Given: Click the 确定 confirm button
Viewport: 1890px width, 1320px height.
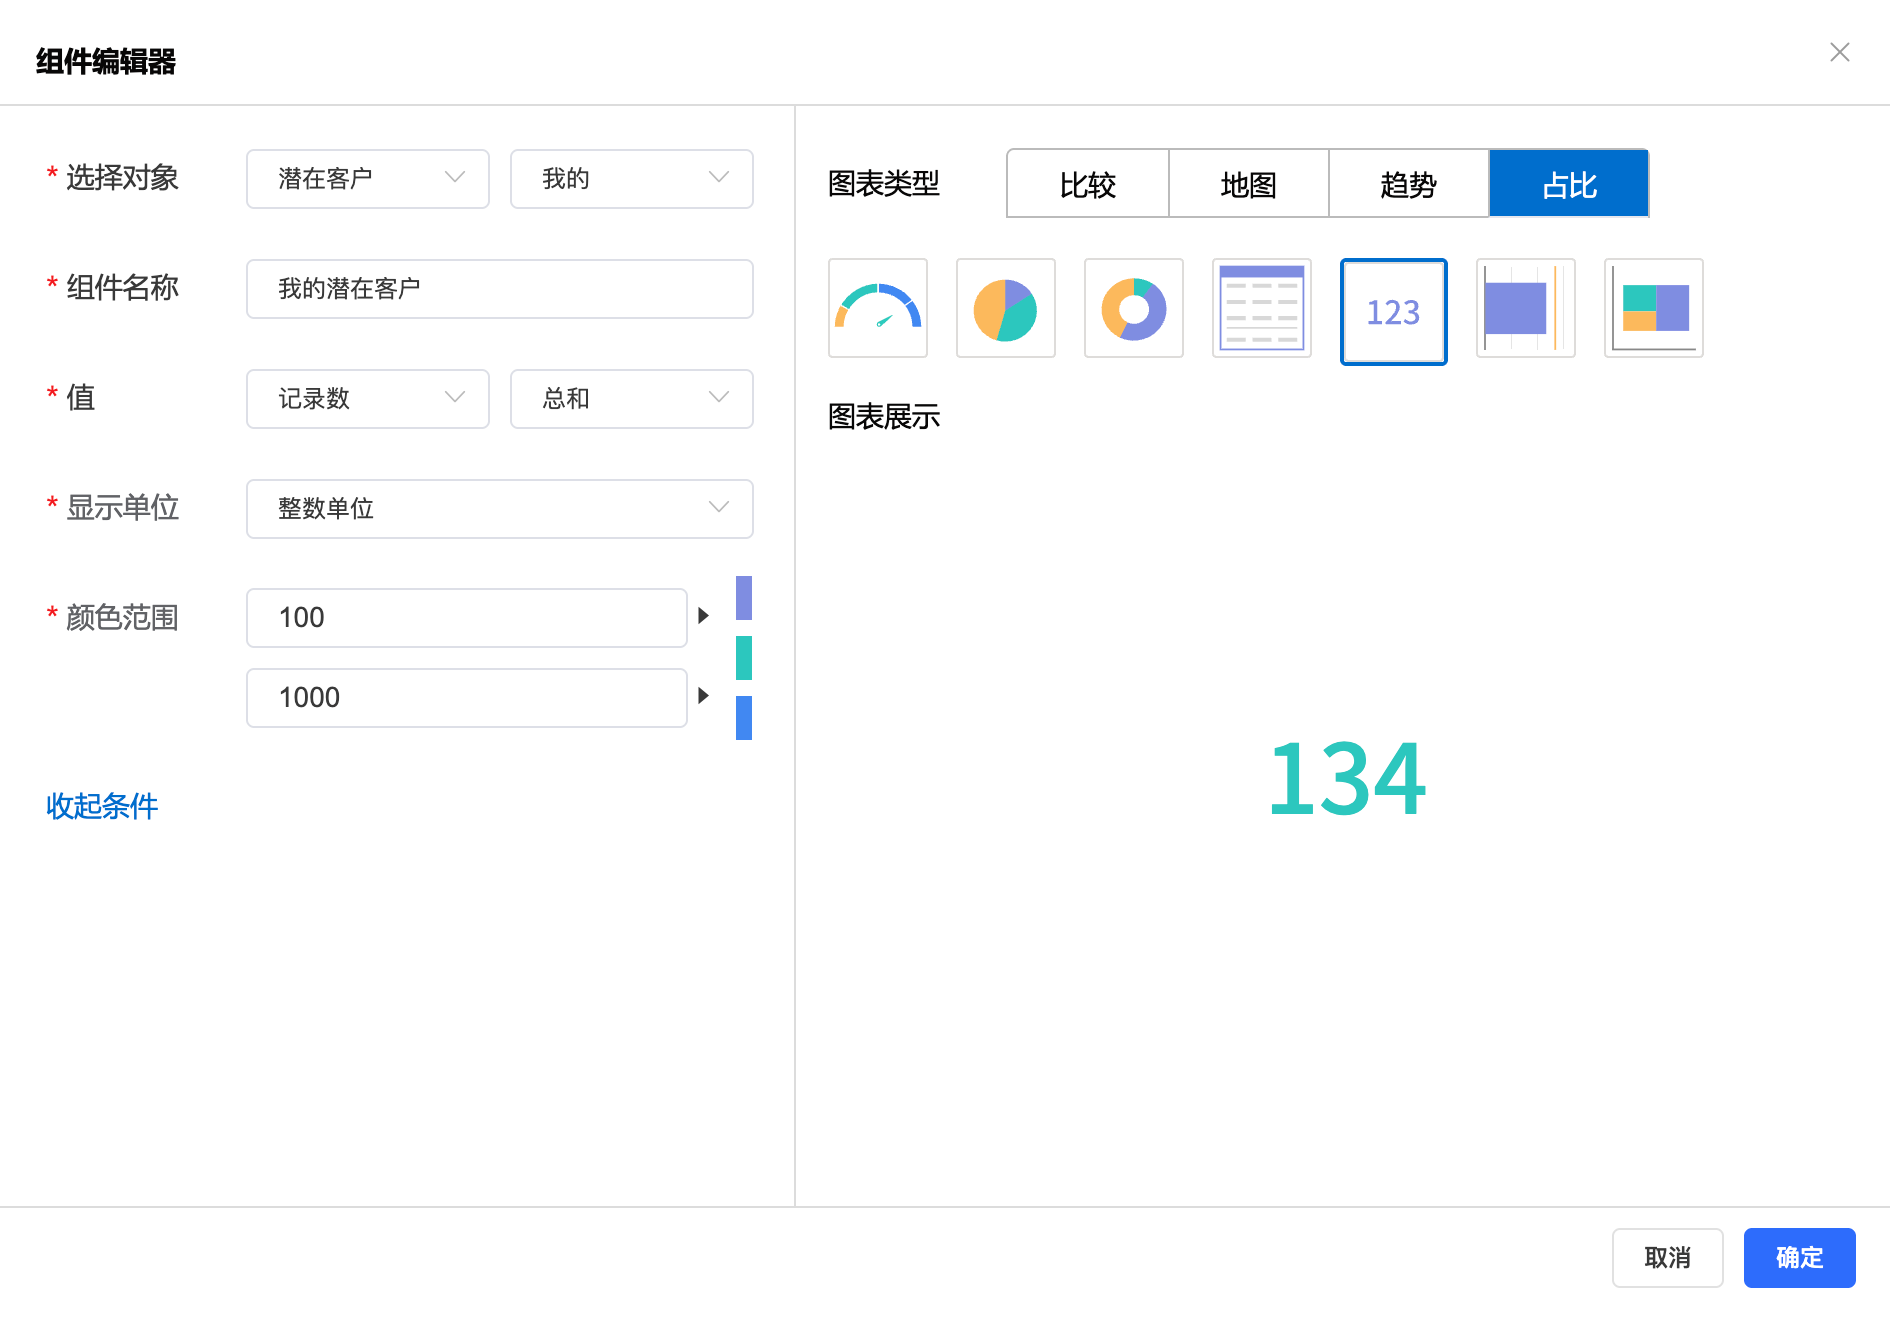Looking at the screenshot, I should click(x=1799, y=1257).
